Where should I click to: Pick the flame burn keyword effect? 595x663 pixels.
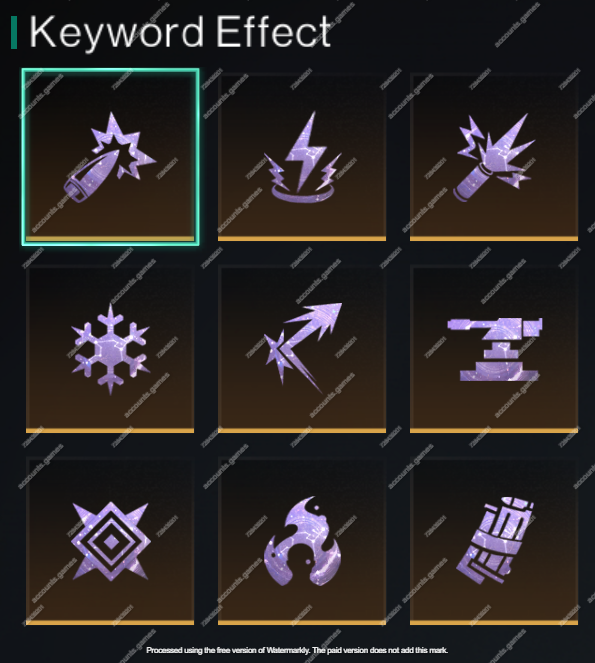coord(302,541)
